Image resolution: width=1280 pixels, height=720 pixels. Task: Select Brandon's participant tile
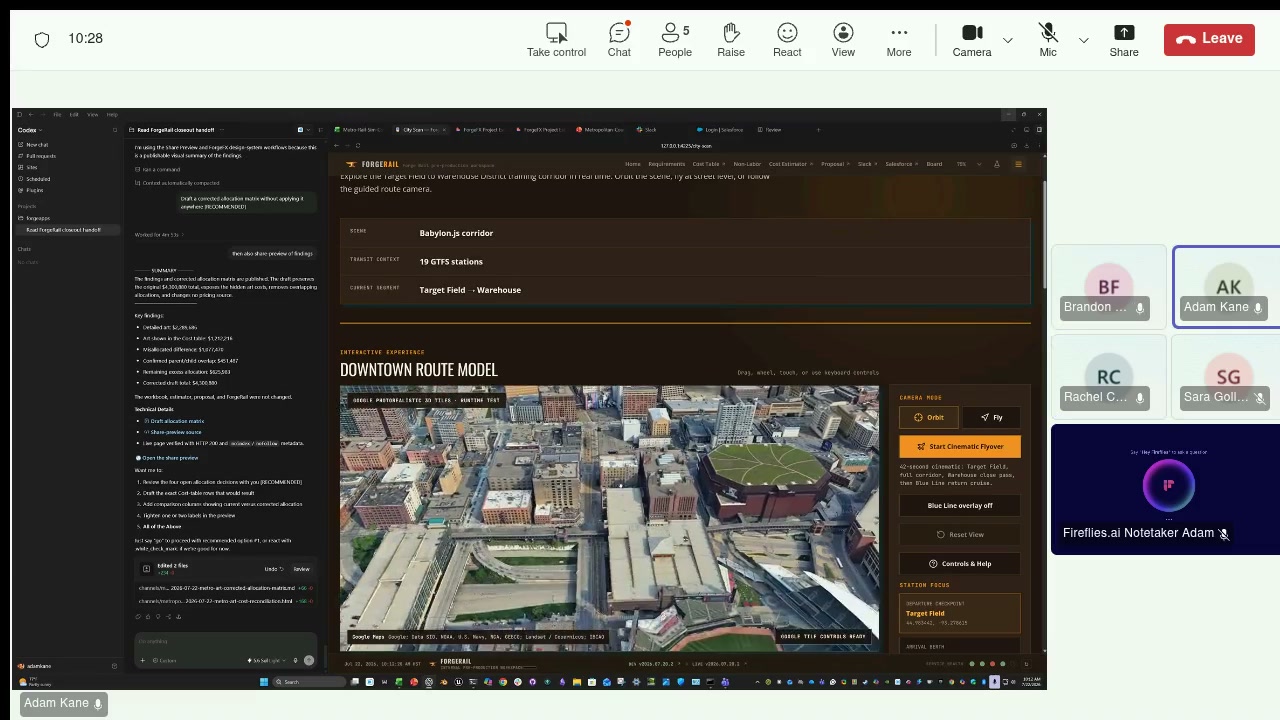click(x=1108, y=286)
